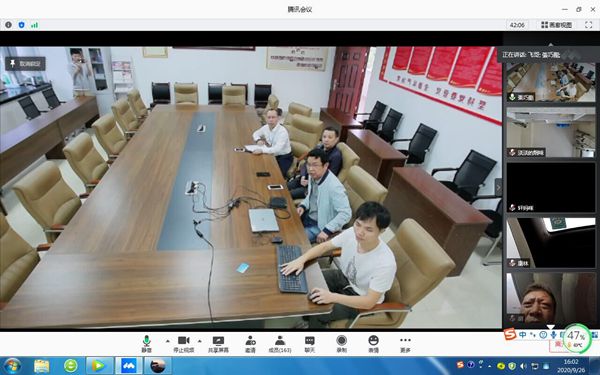600x375 pixels.
Task: Click the currently speaking banner in sidebar
Action: click(548, 55)
